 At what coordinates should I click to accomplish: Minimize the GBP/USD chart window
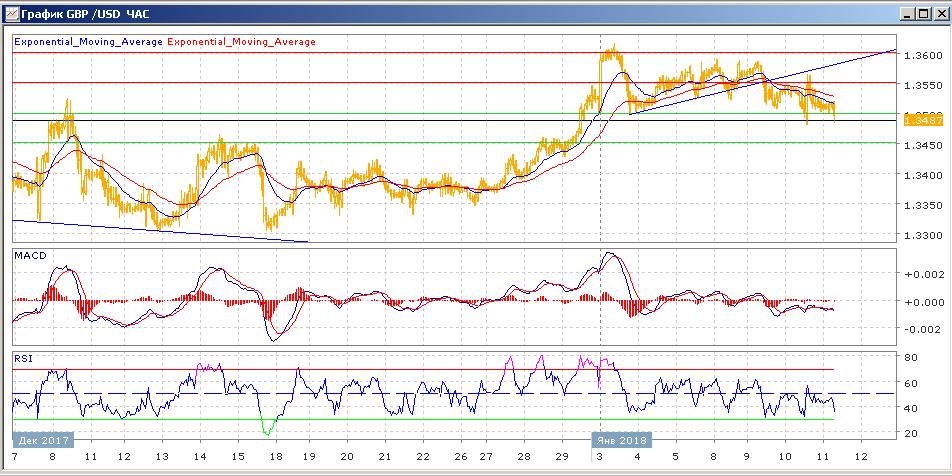pos(908,14)
